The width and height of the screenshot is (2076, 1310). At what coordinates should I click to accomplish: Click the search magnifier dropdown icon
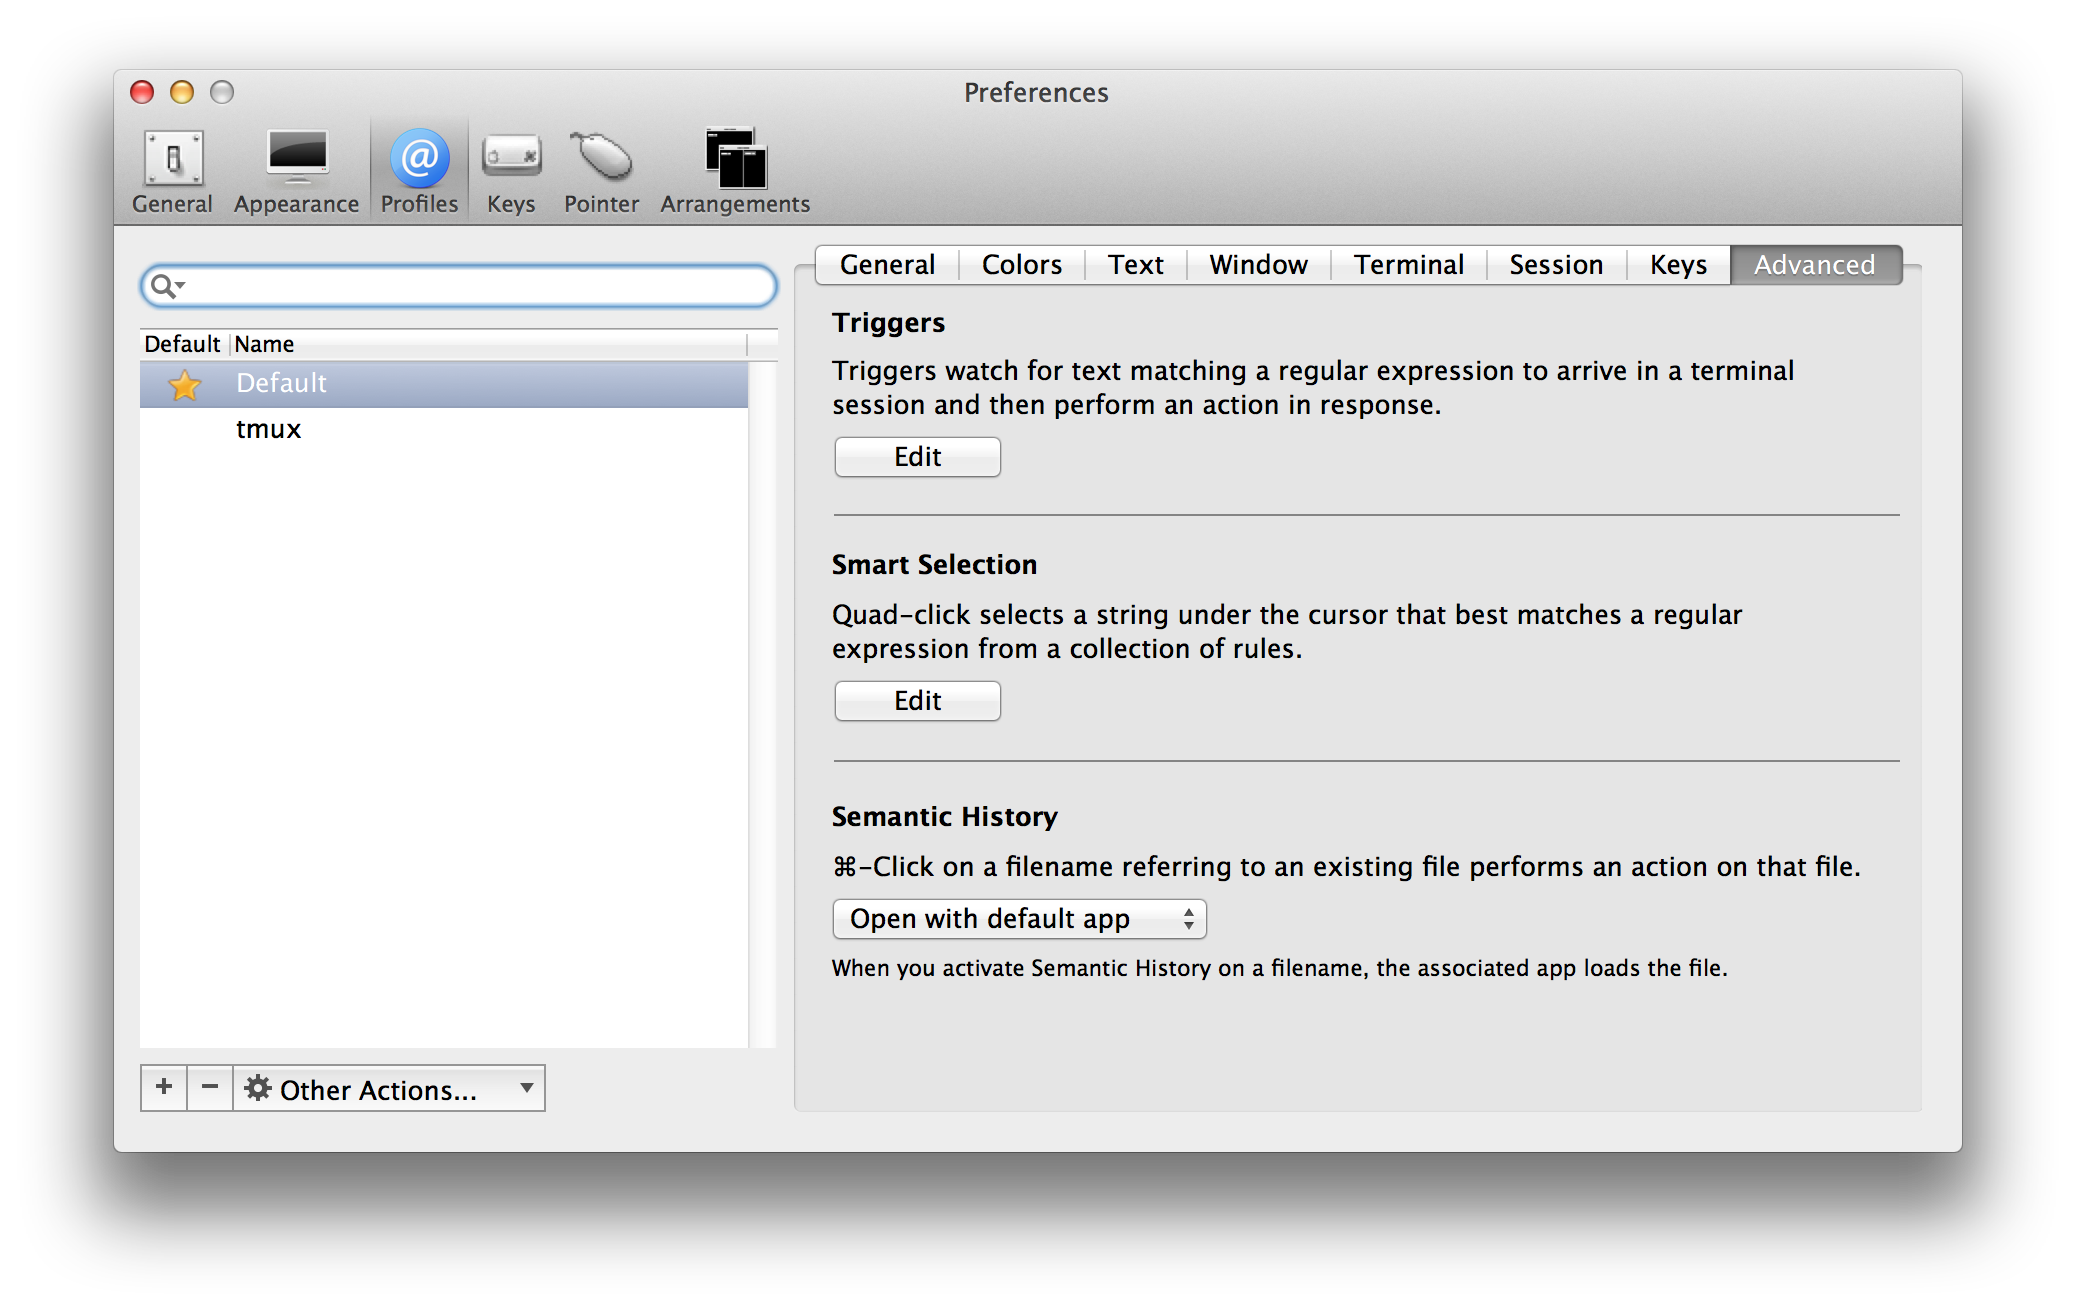[x=166, y=287]
